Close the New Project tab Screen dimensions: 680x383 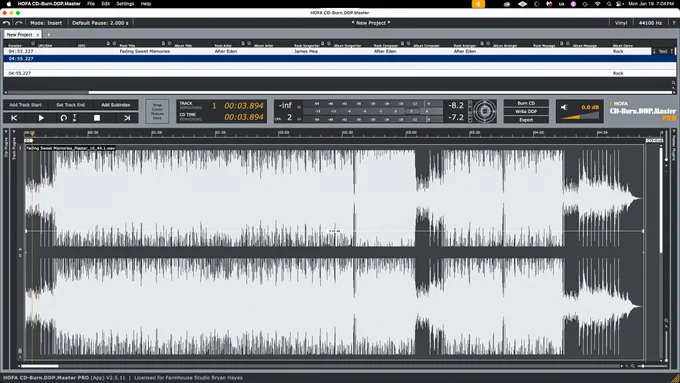tap(38, 34)
